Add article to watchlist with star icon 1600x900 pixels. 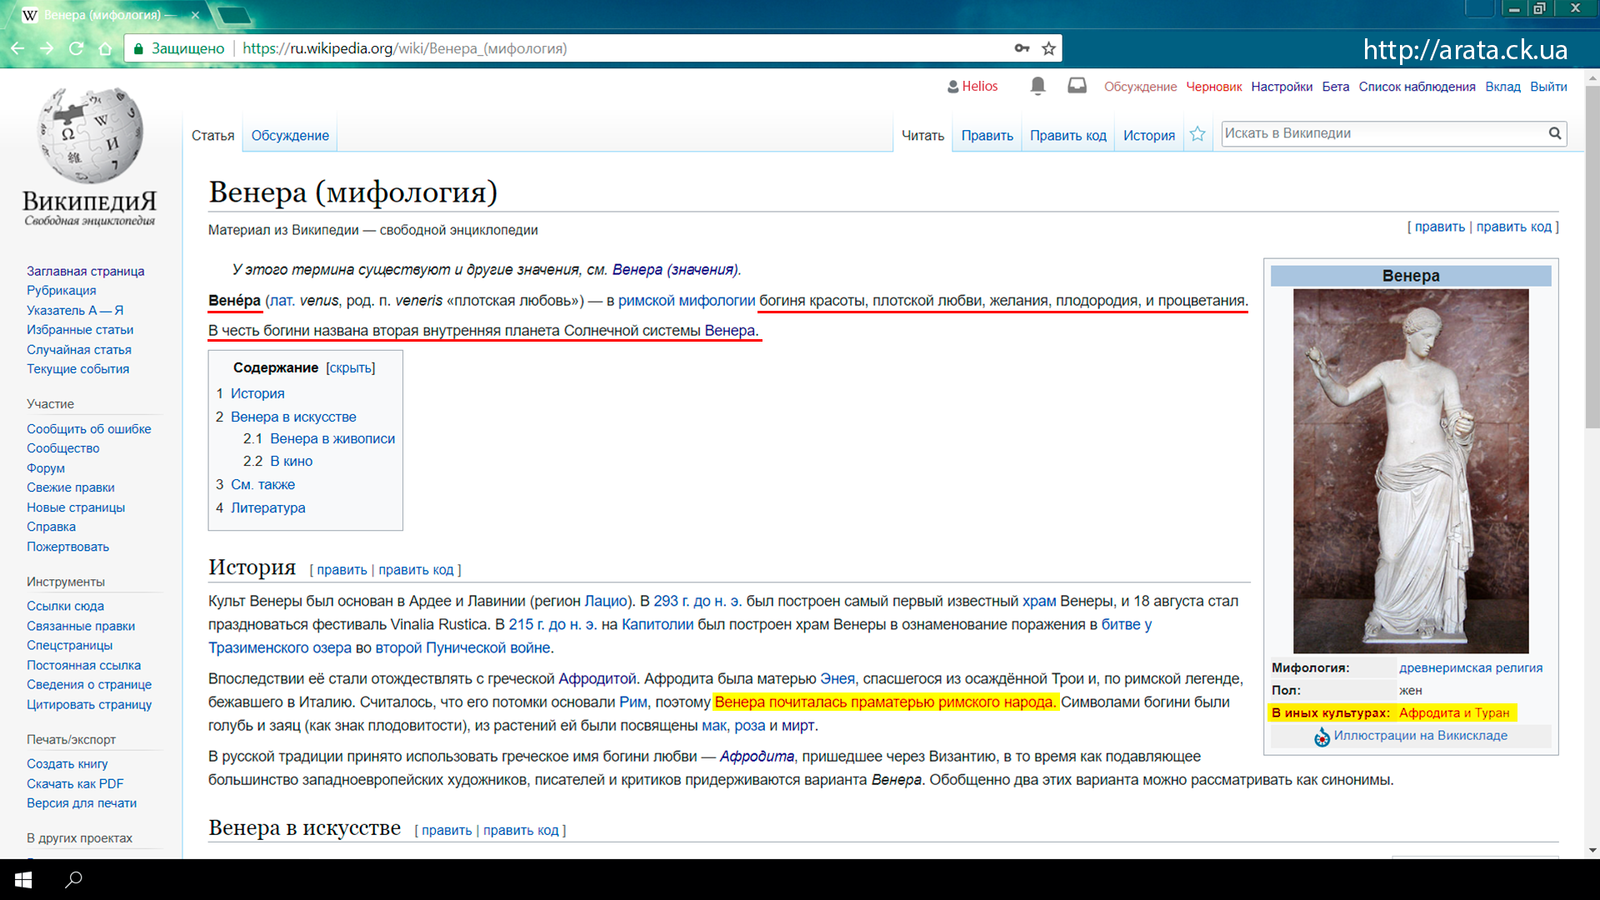(1198, 134)
